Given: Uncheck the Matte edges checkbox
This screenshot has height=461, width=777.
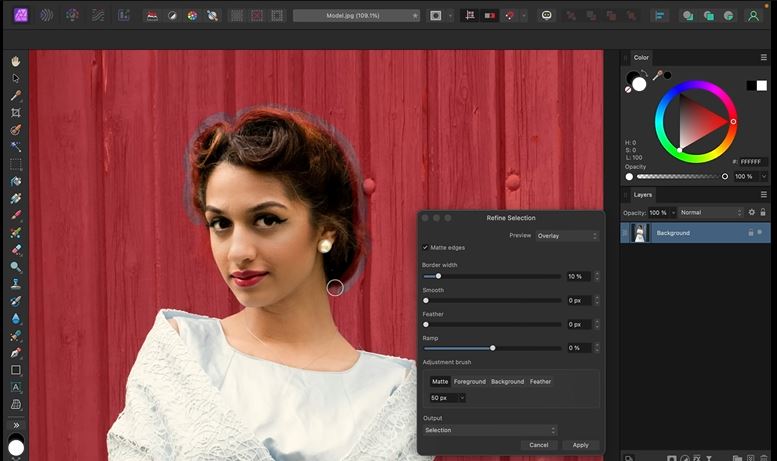Looking at the screenshot, I should point(425,247).
